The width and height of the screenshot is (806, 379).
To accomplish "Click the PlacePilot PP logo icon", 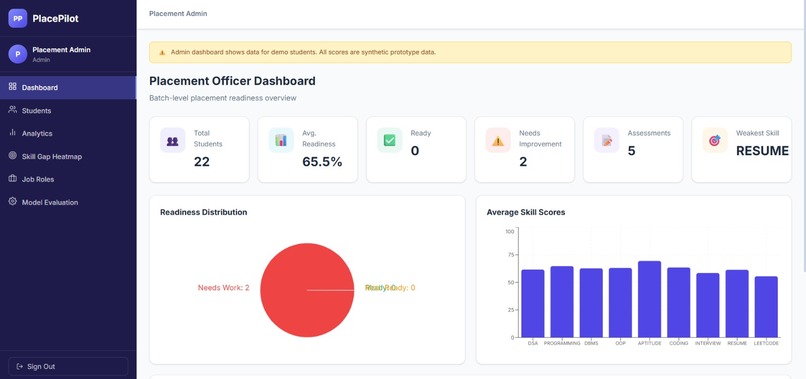I will (x=17, y=19).
